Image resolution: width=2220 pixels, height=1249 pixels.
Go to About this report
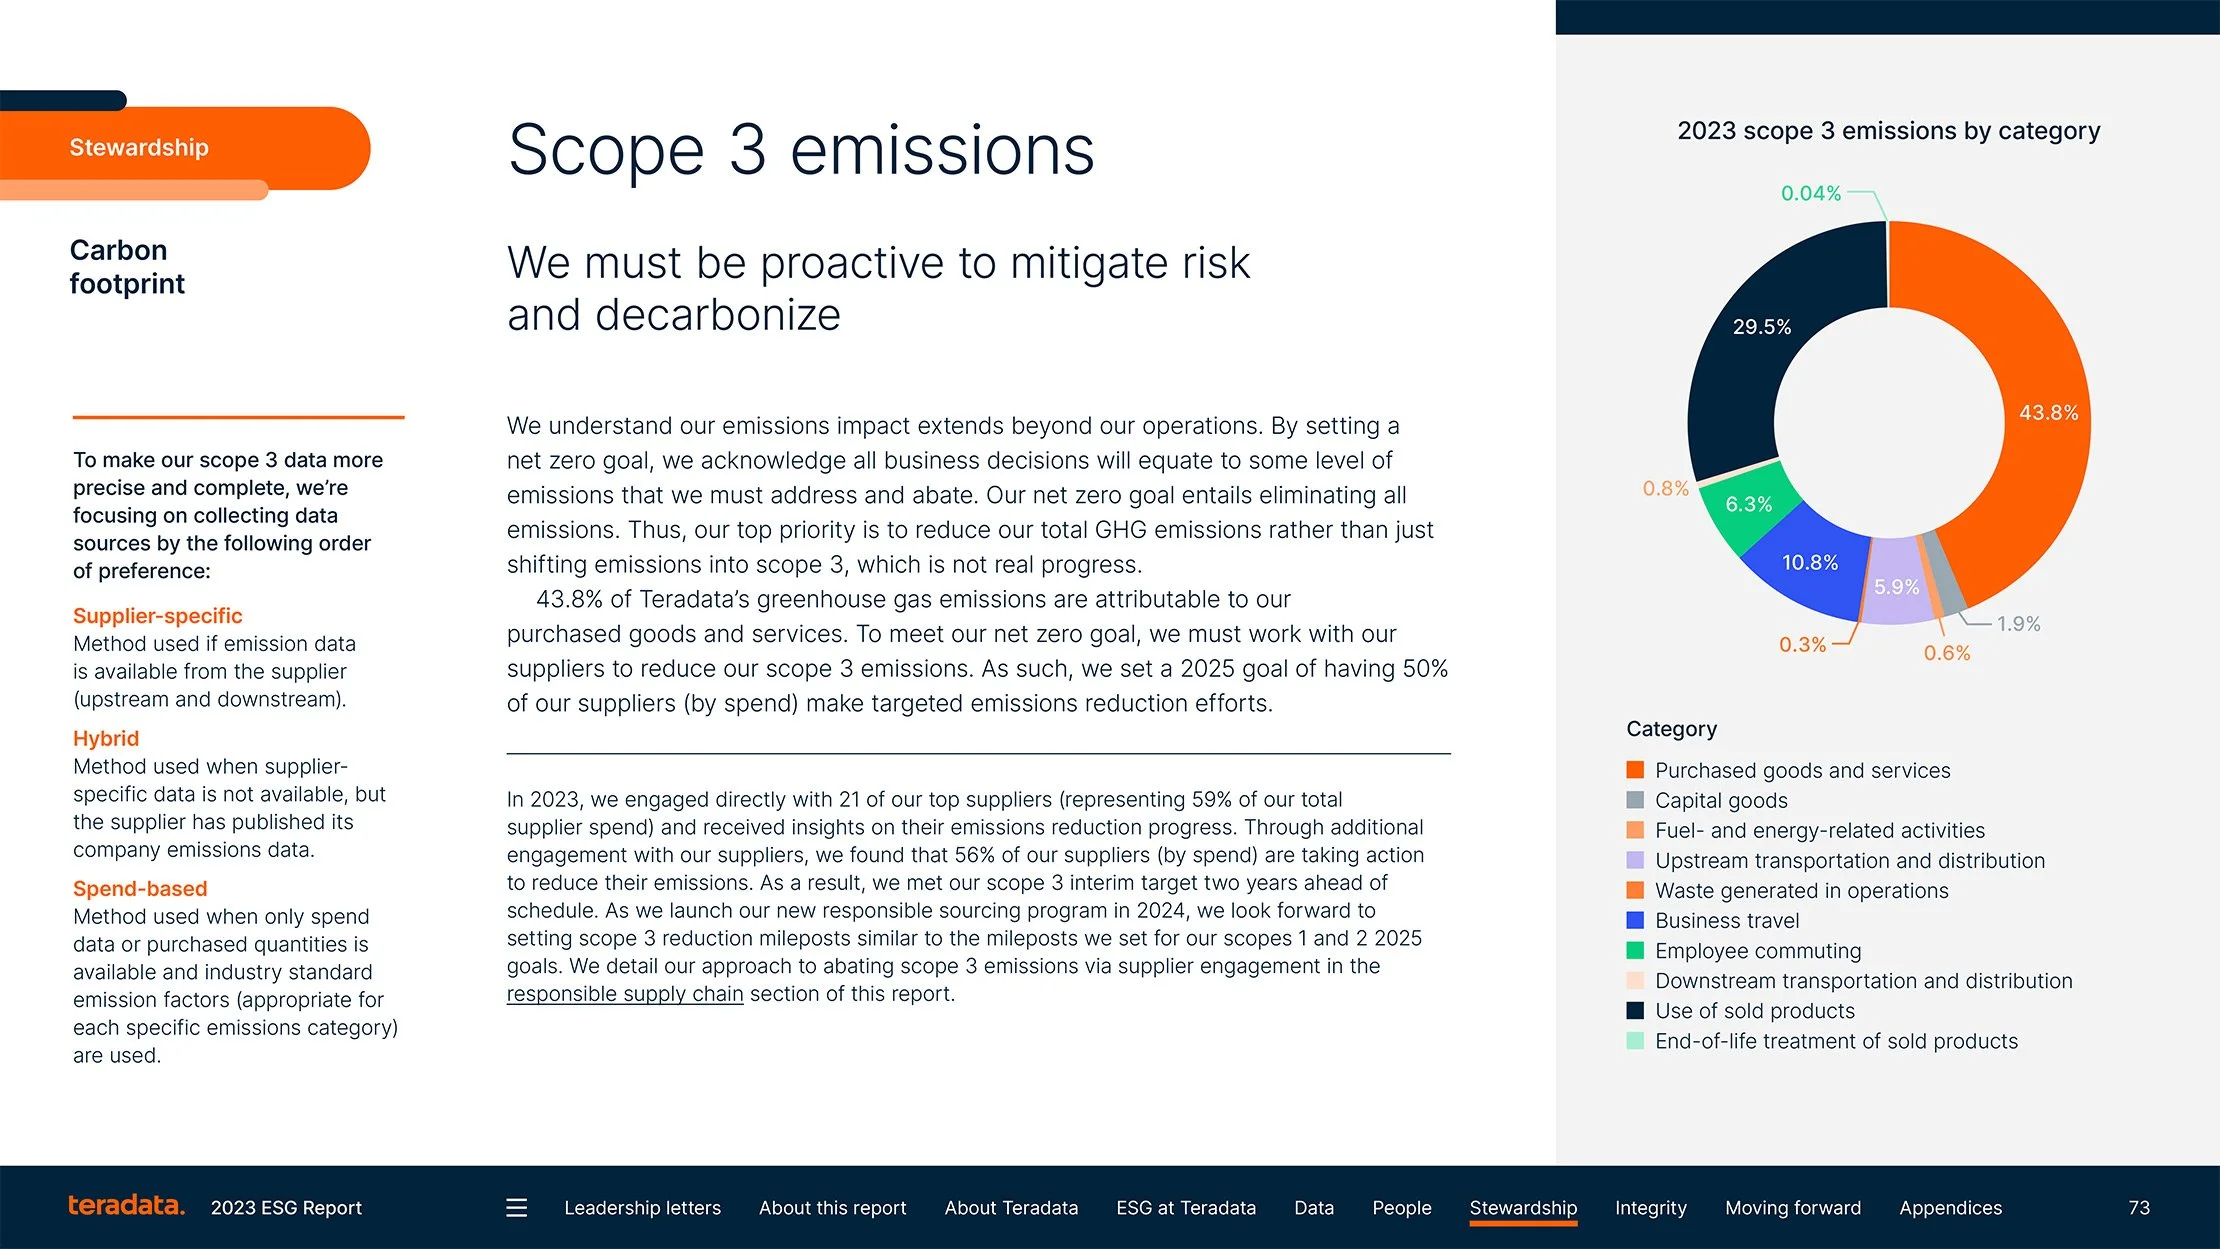click(x=832, y=1208)
